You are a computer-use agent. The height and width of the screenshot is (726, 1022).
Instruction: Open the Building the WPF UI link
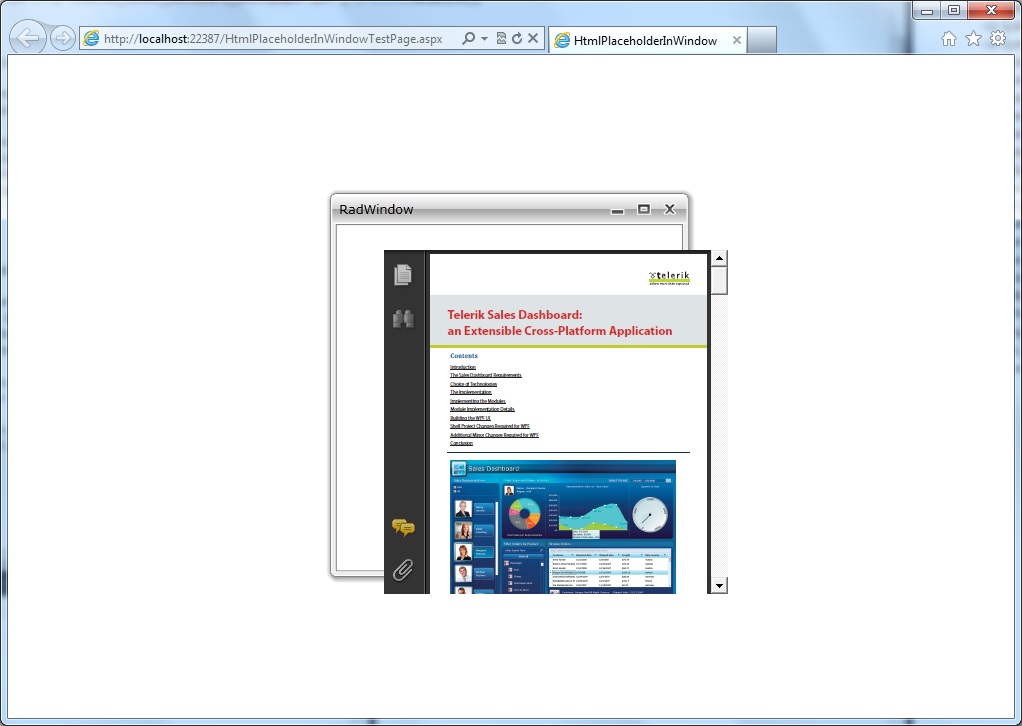tap(470, 418)
